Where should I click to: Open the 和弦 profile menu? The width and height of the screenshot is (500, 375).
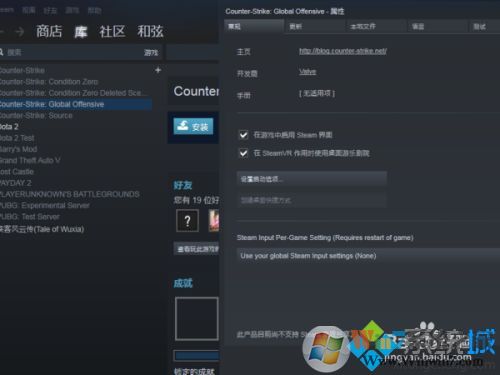click(x=150, y=31)
